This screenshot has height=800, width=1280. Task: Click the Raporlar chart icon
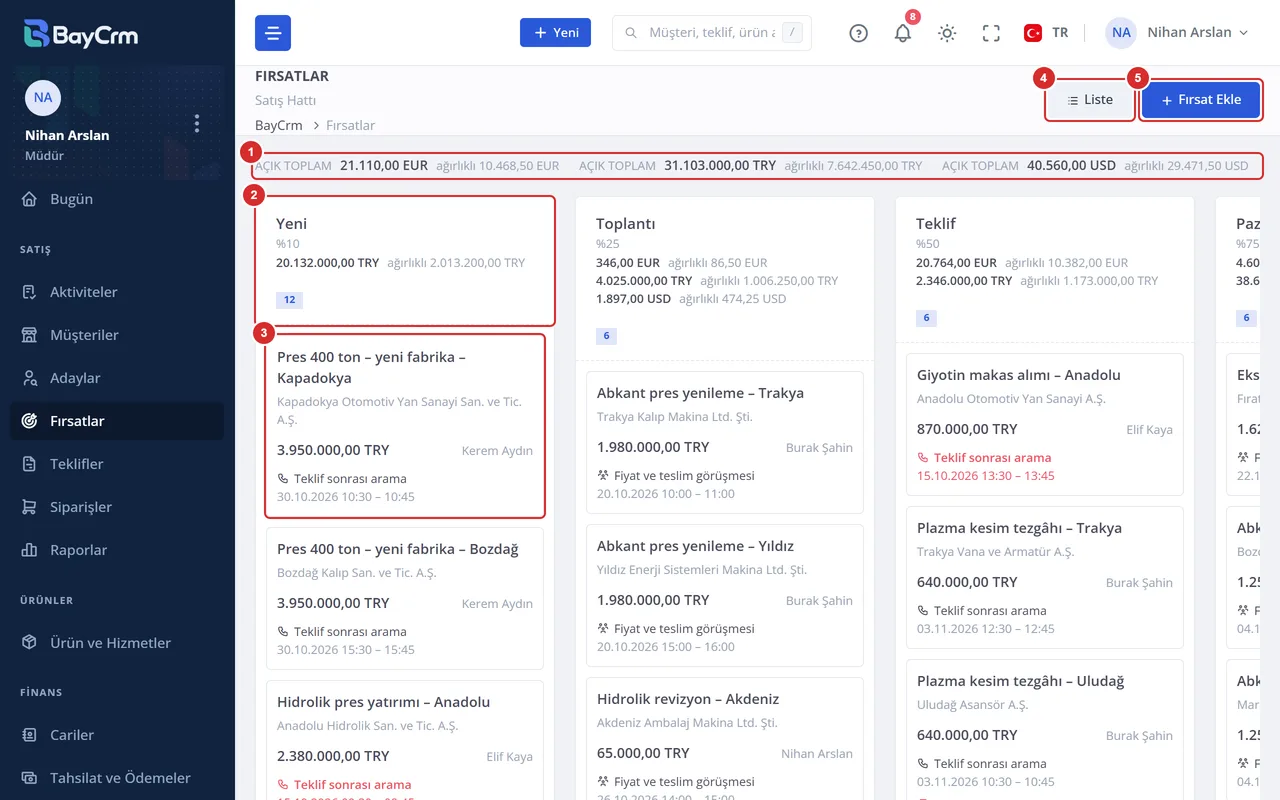(30, 550)
